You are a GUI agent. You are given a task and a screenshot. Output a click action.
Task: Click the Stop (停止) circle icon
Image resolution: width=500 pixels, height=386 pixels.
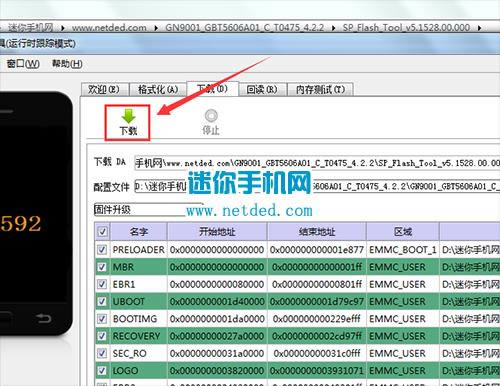pyautogui.click(x=211, y=116)
